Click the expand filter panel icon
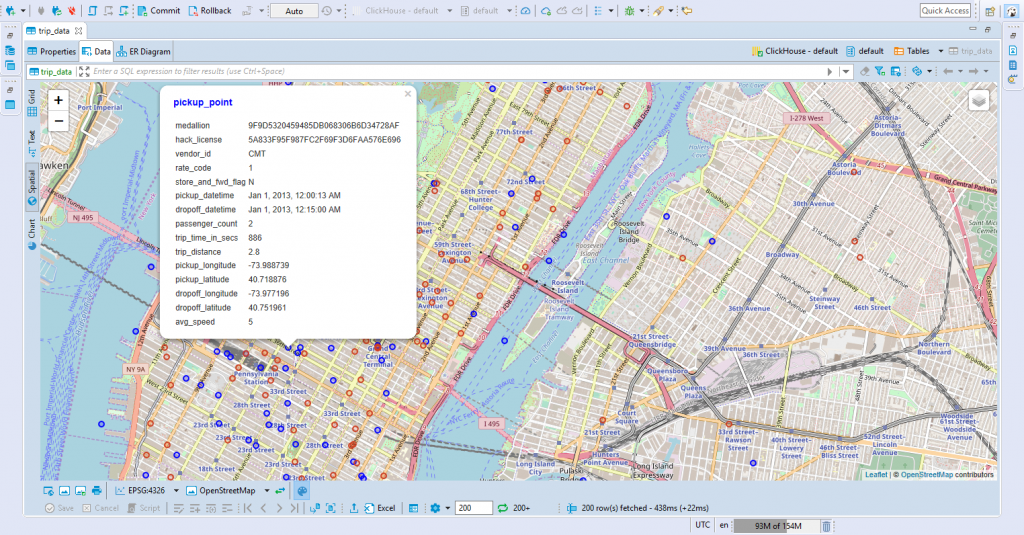1024x535 pixels. click(84, 71)
